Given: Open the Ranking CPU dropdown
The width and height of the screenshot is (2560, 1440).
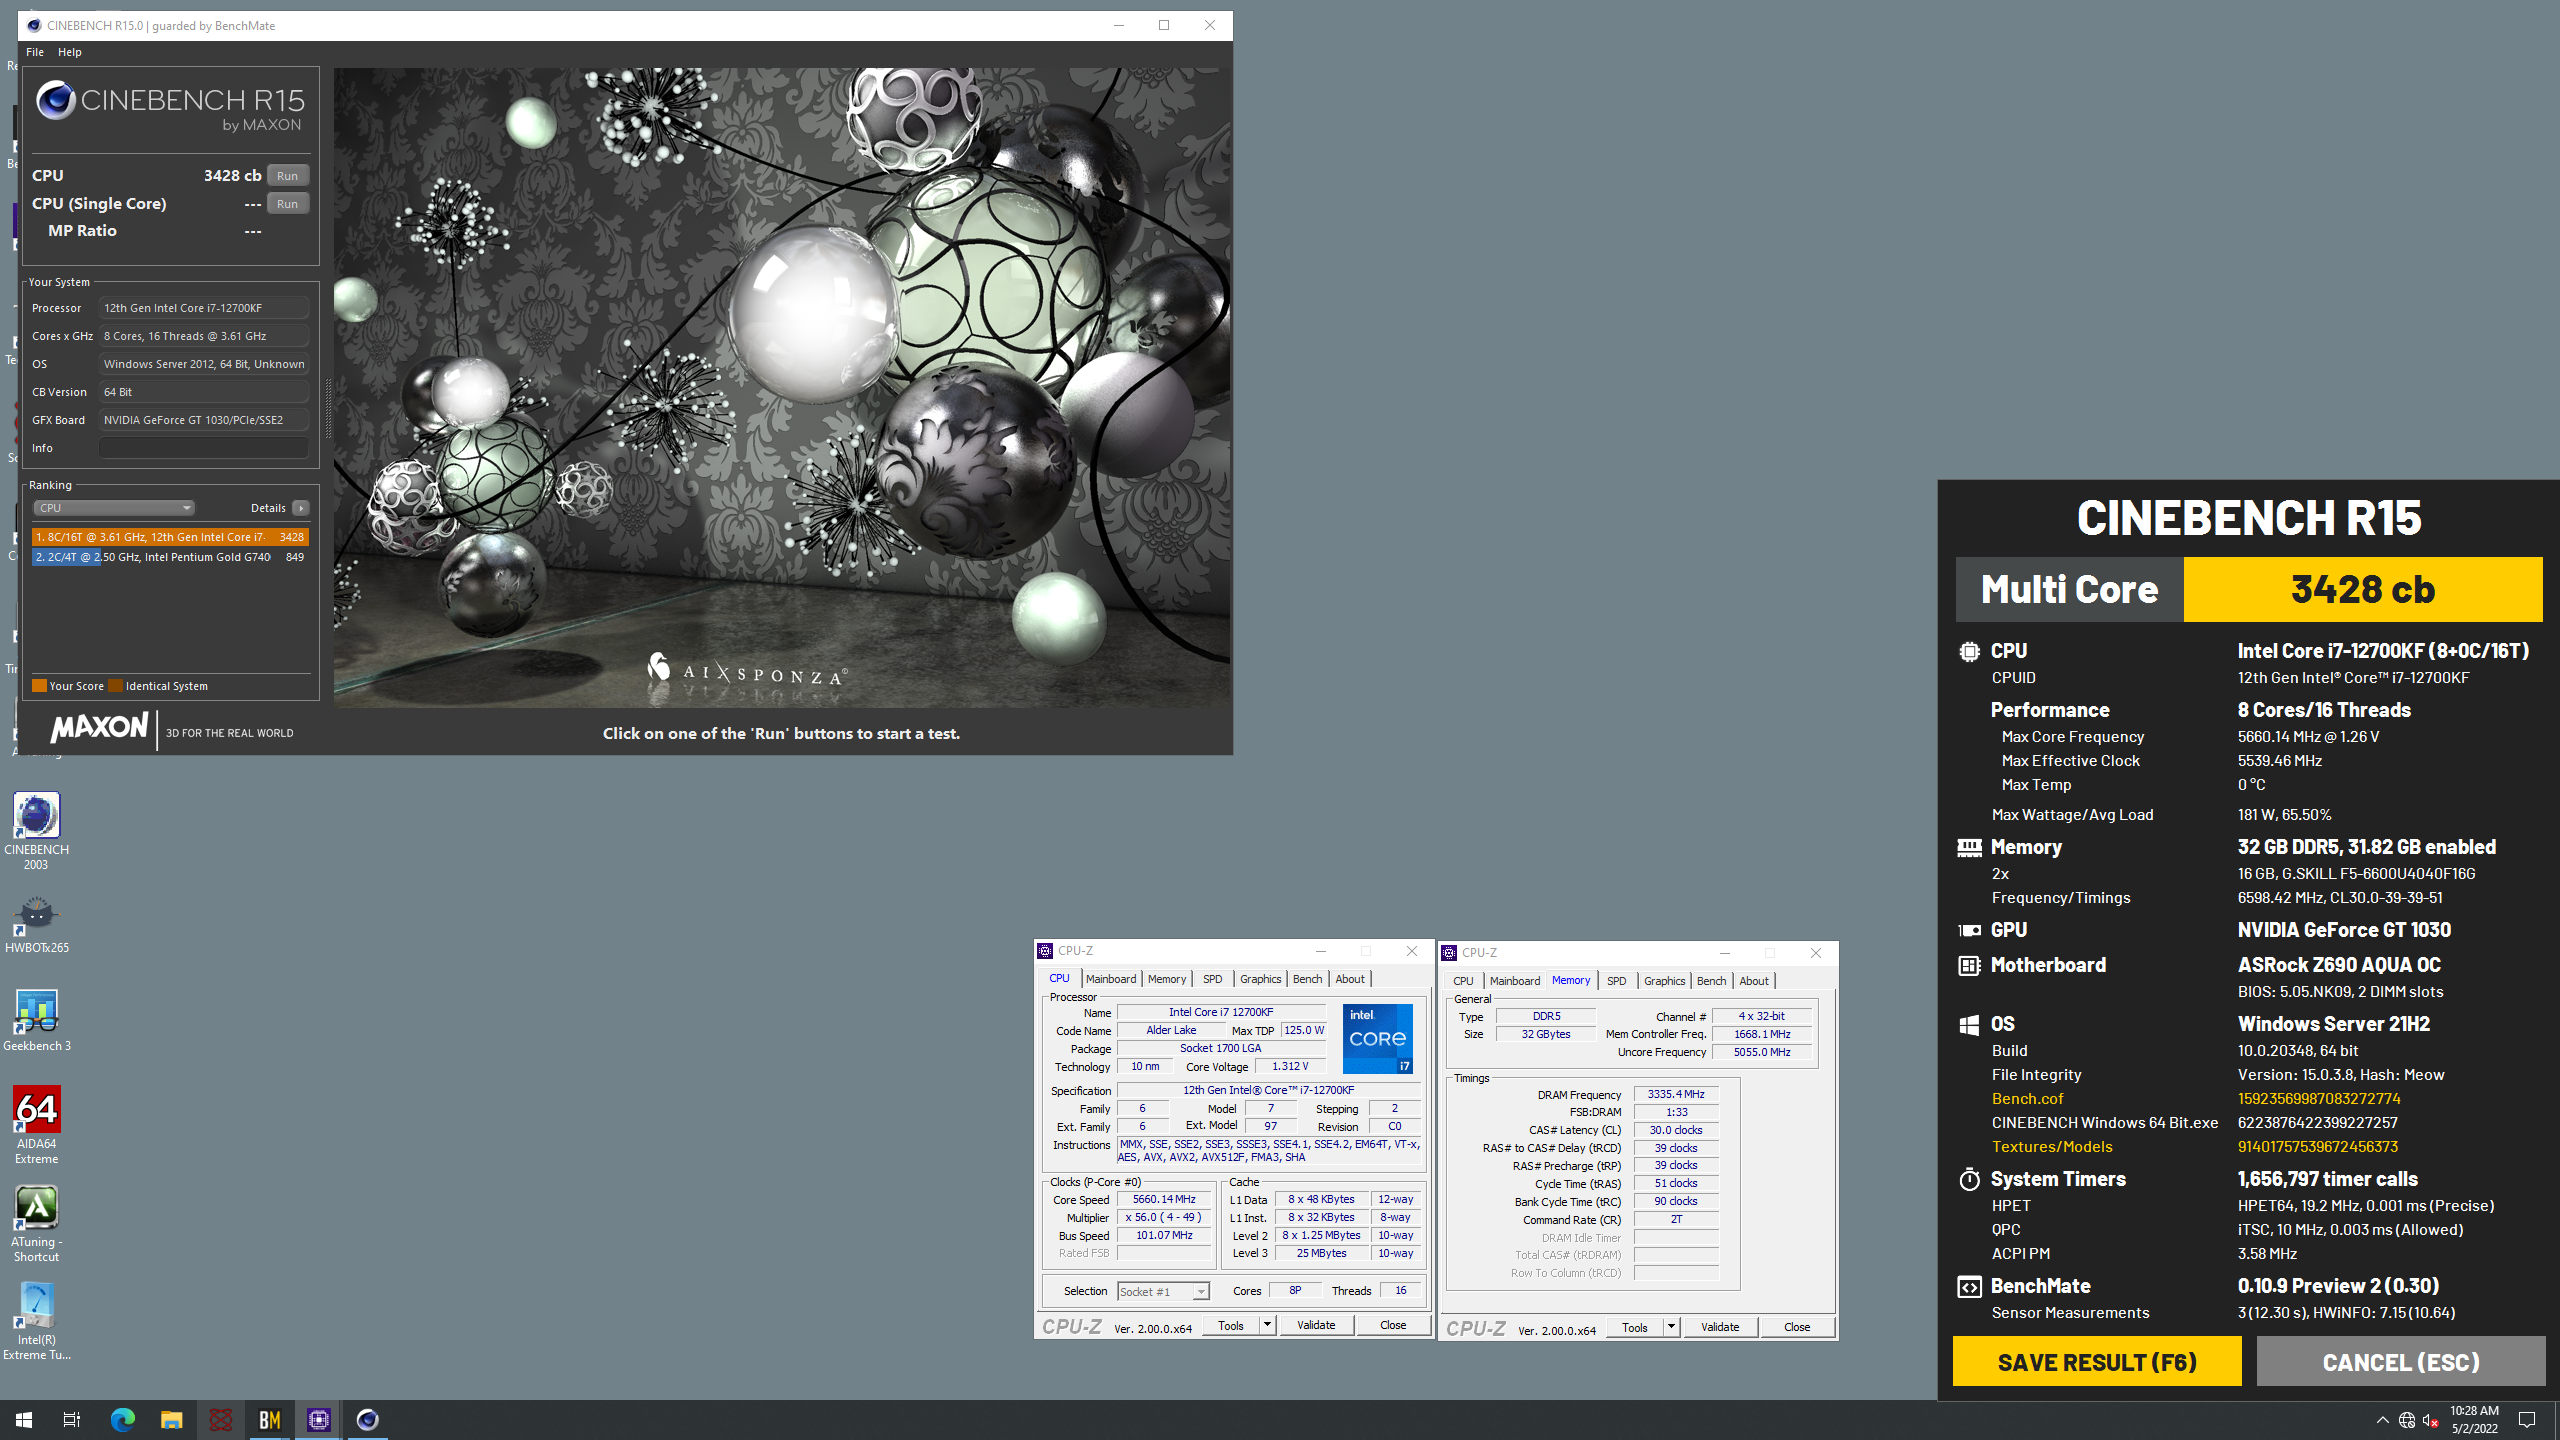Looking at the screenshot, I should tap(114, 508).
